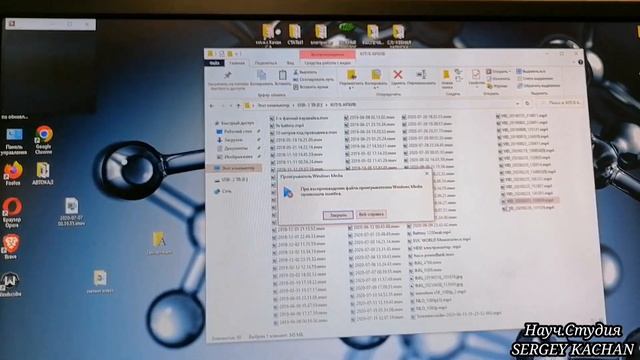Open the Средства работы с видео (Video Tools) tab
This screenshot has width=640, height=360.
tap(327, 63)
